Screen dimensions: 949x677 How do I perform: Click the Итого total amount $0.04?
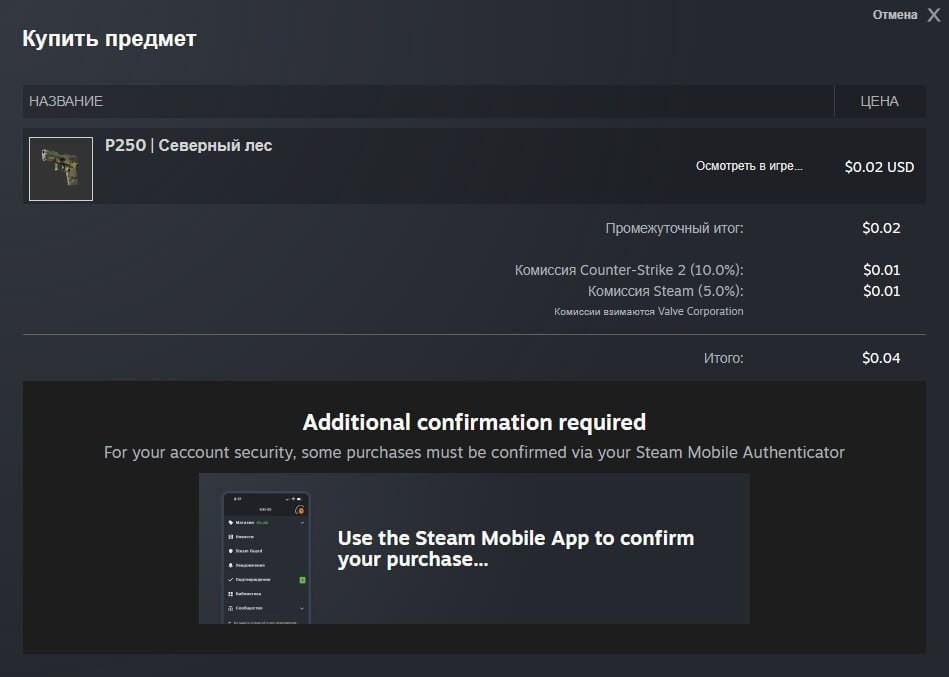pos(881,358)
